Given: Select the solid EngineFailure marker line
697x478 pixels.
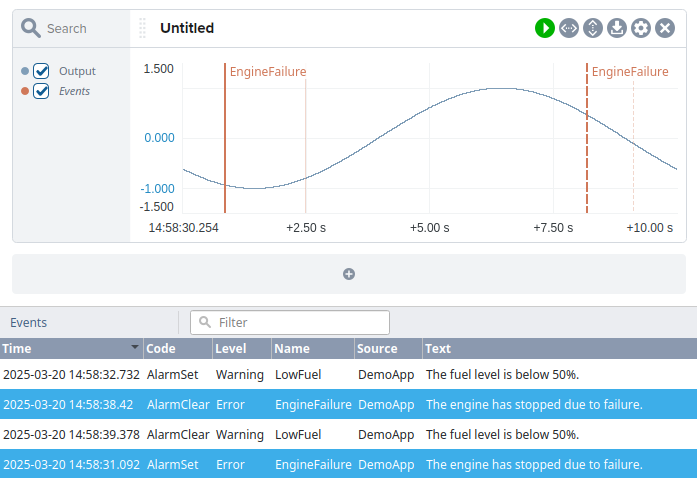Looking at the screenshot, I should click(x=225, y=138).
